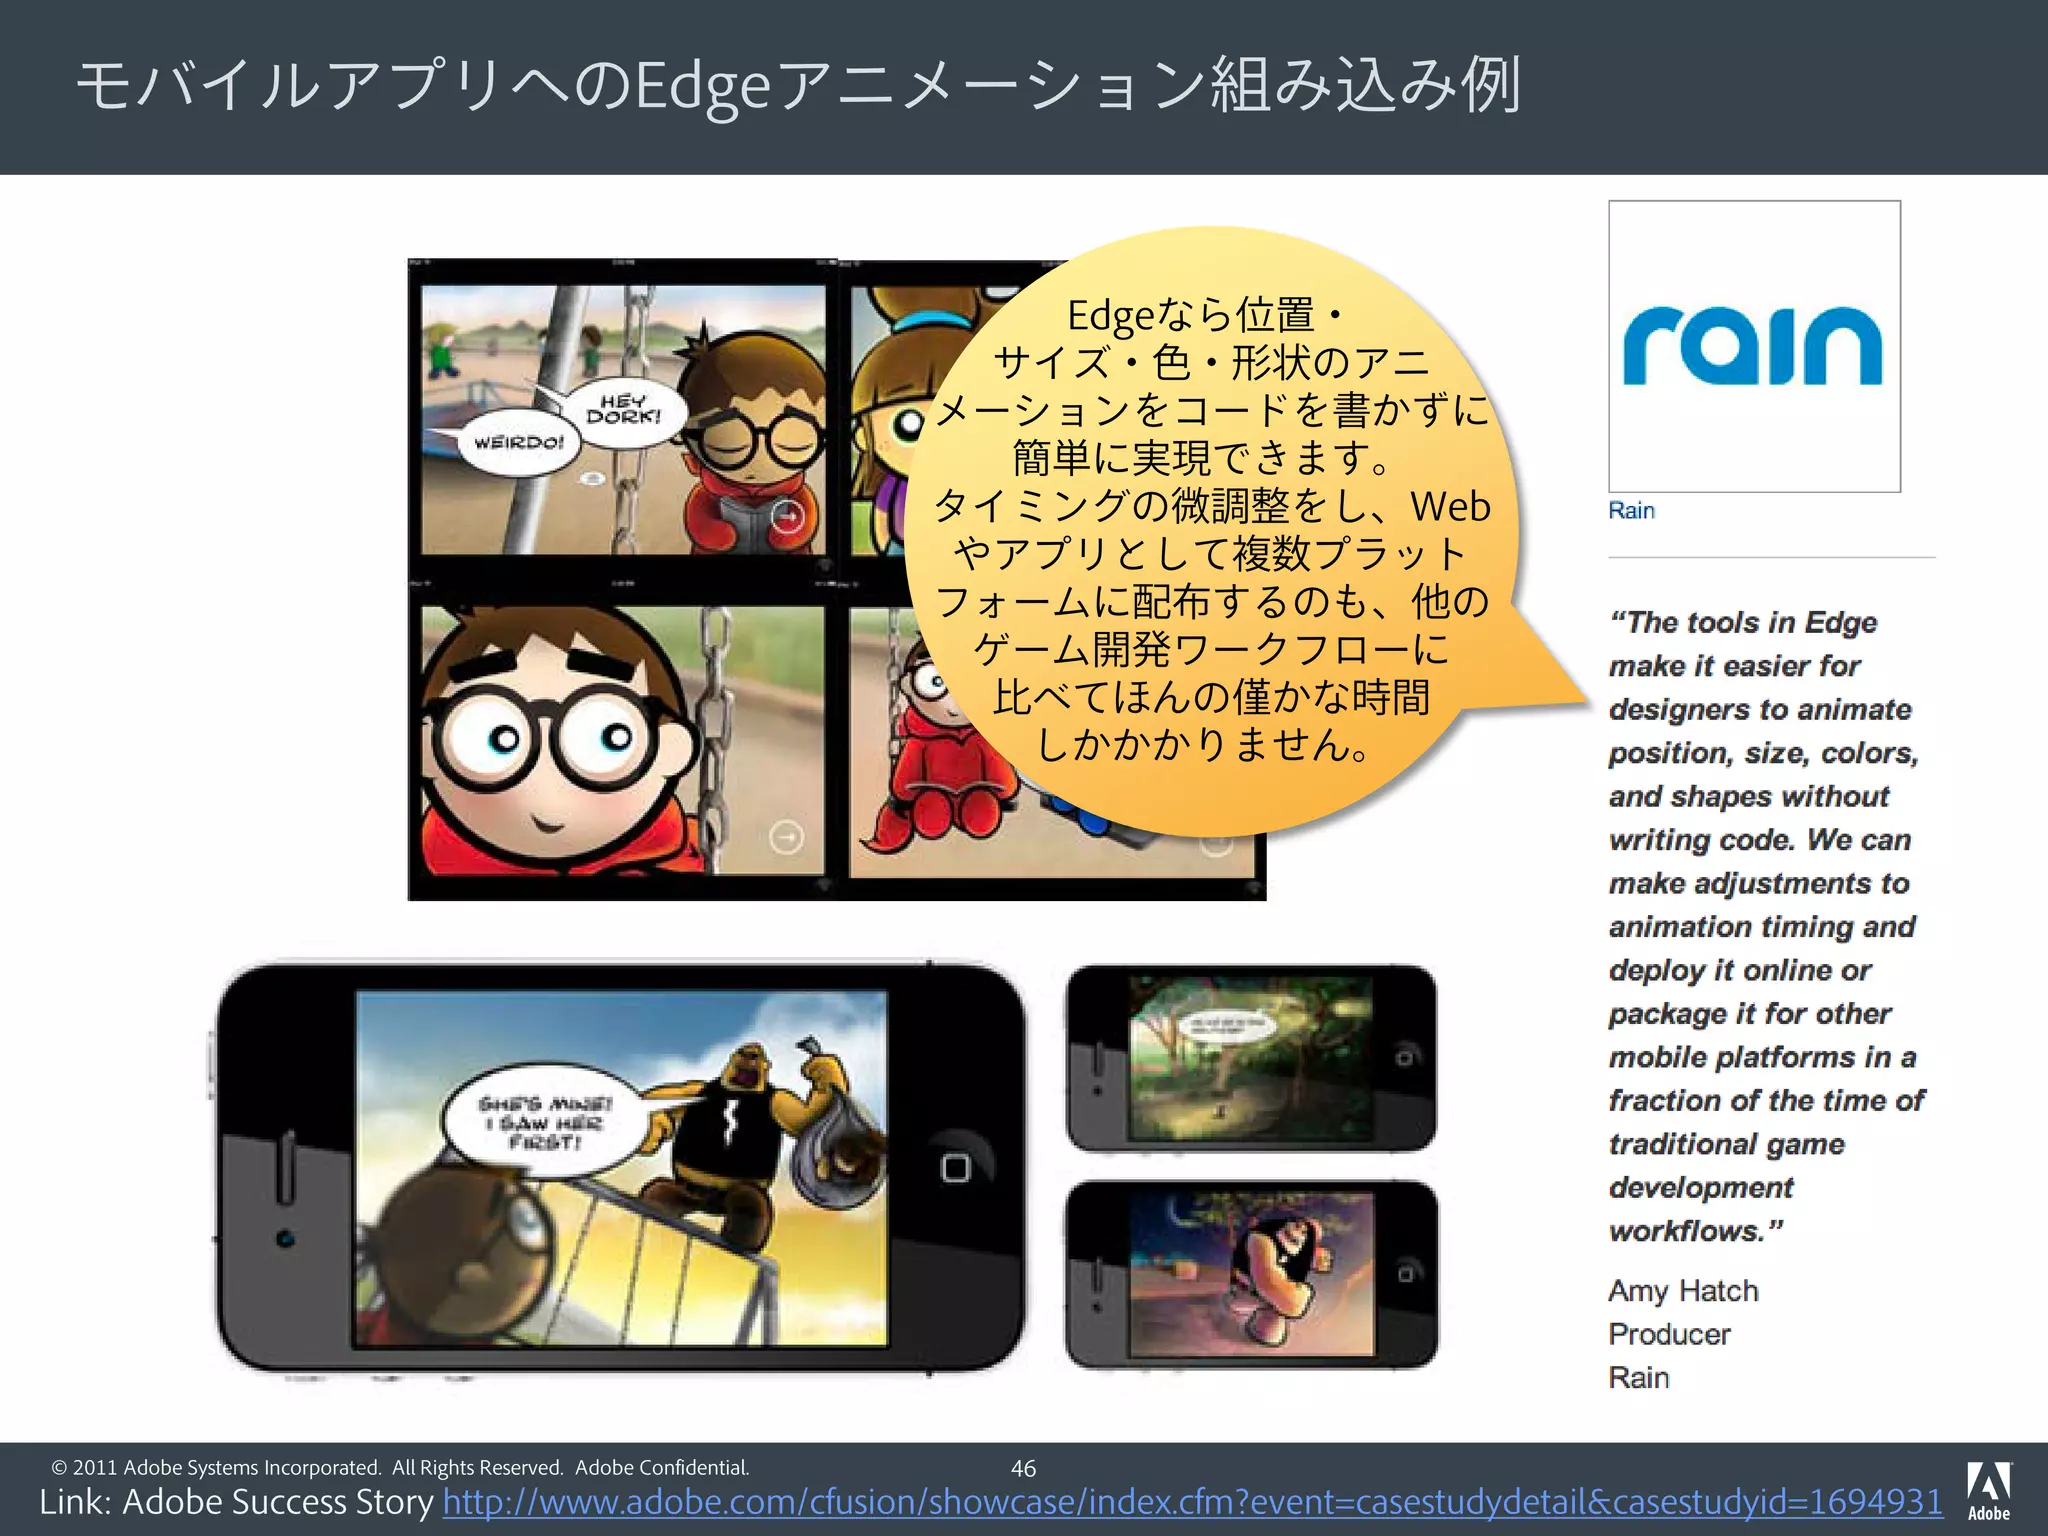Viewport: 2048px width, 1536px height.
Task: Click the 'Producer' title text
Action: 1669,1334
